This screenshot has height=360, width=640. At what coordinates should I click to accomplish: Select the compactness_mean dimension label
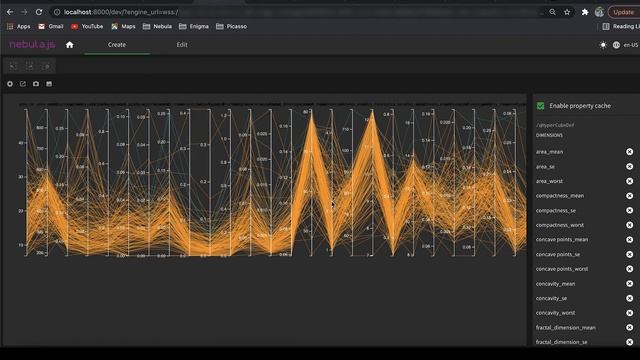pyautogui.click(x=560, y=196)
